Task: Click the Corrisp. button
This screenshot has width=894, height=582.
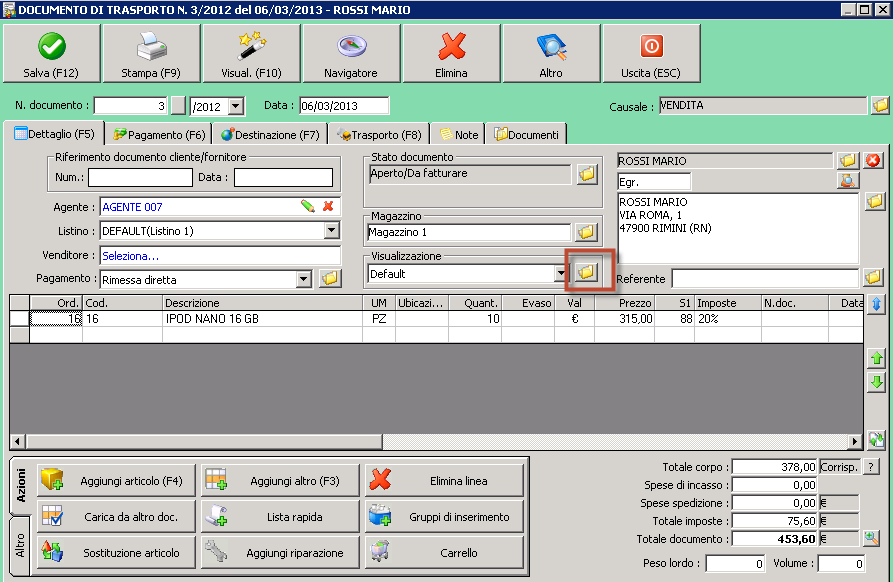Action: pos(839,467)
